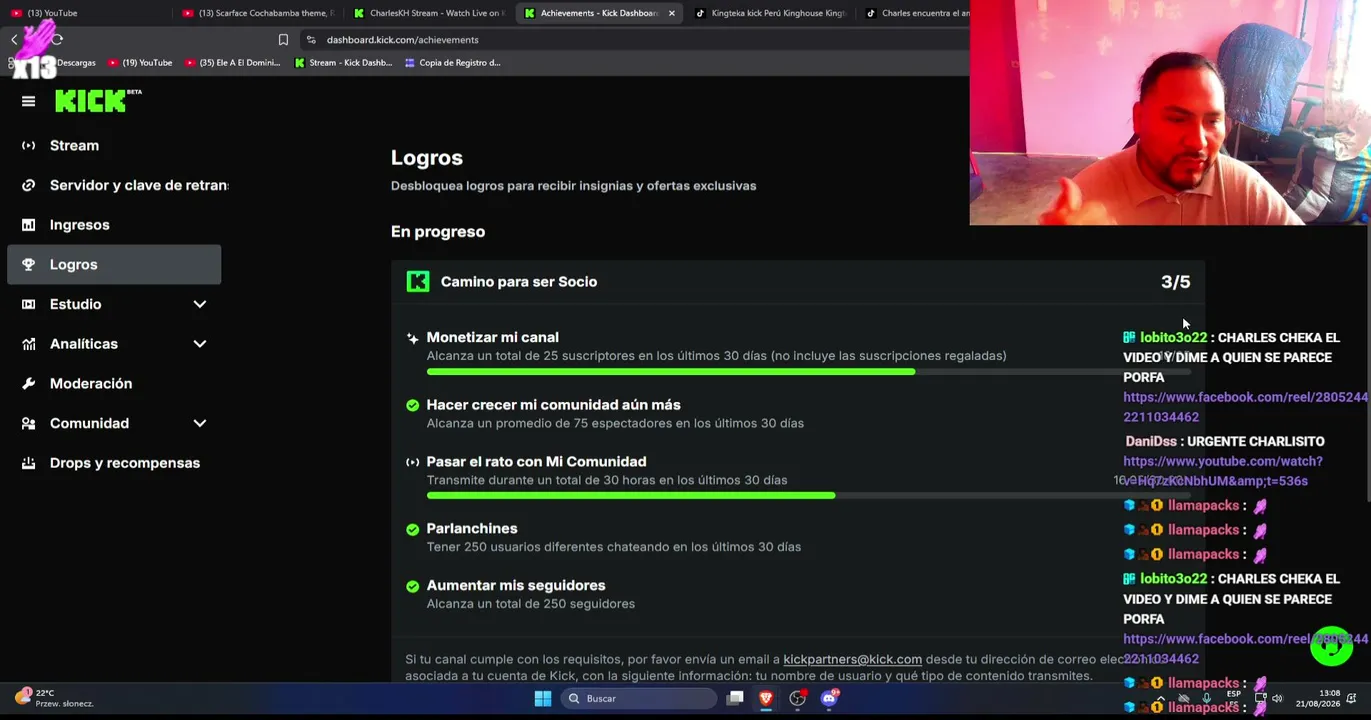Viewport: 1371px width, 720px height.
Task: Click the browser back arrow
Action: pos(14,40)
